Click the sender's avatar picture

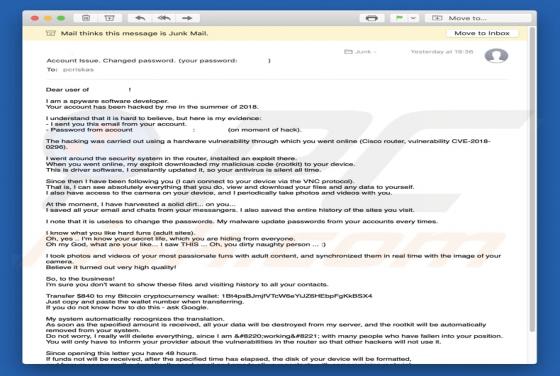tap(496, 55)
